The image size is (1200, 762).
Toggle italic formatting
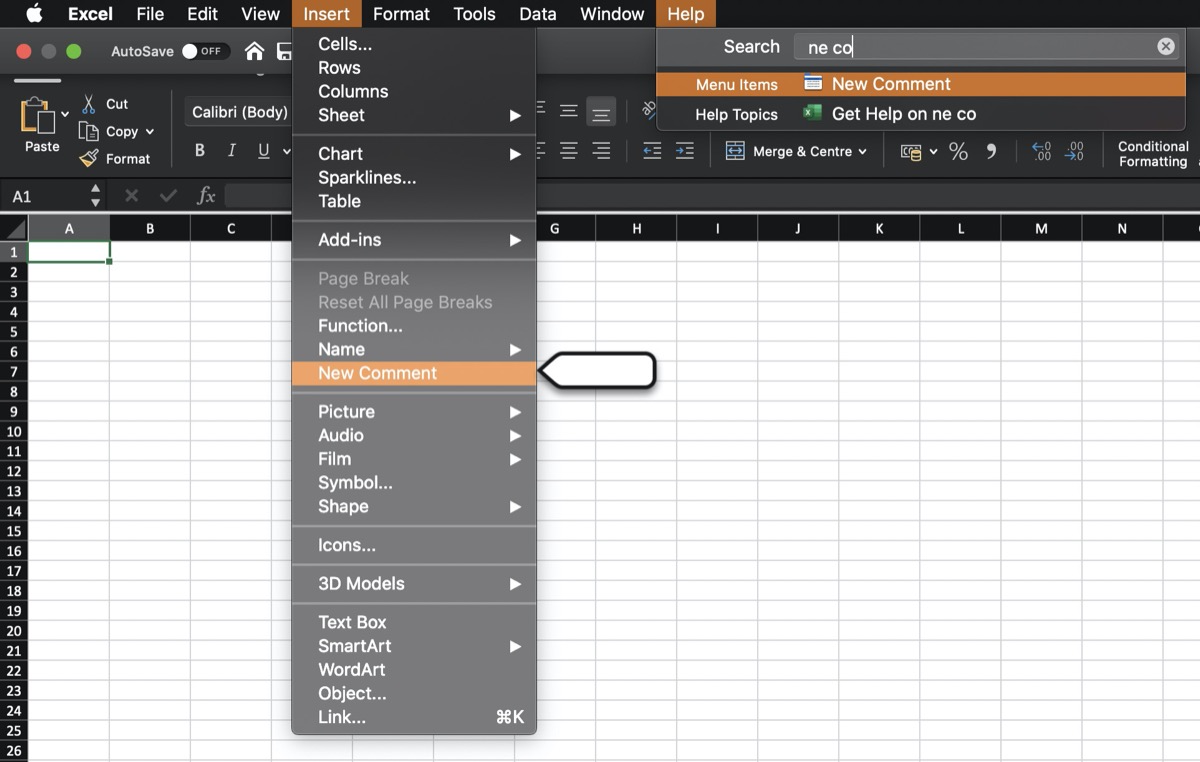(x=232, y=151)
